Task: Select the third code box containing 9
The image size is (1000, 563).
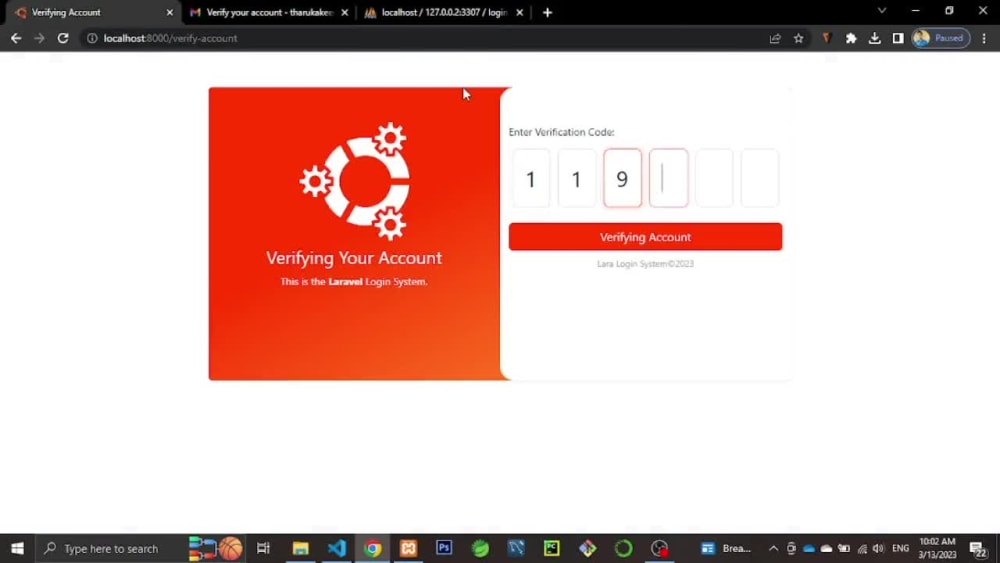Action: (x=622, y=179)
